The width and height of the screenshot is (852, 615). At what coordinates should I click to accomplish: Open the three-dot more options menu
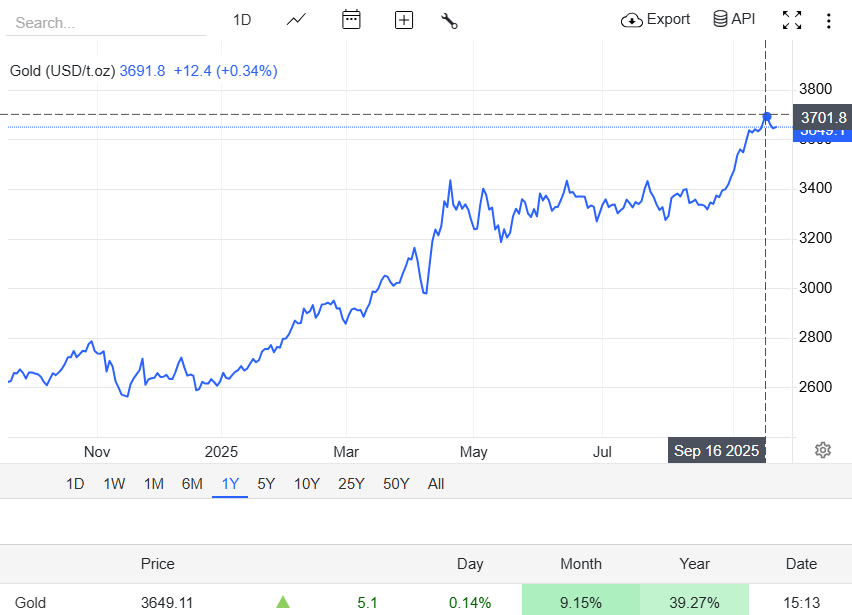pos(828,20)
